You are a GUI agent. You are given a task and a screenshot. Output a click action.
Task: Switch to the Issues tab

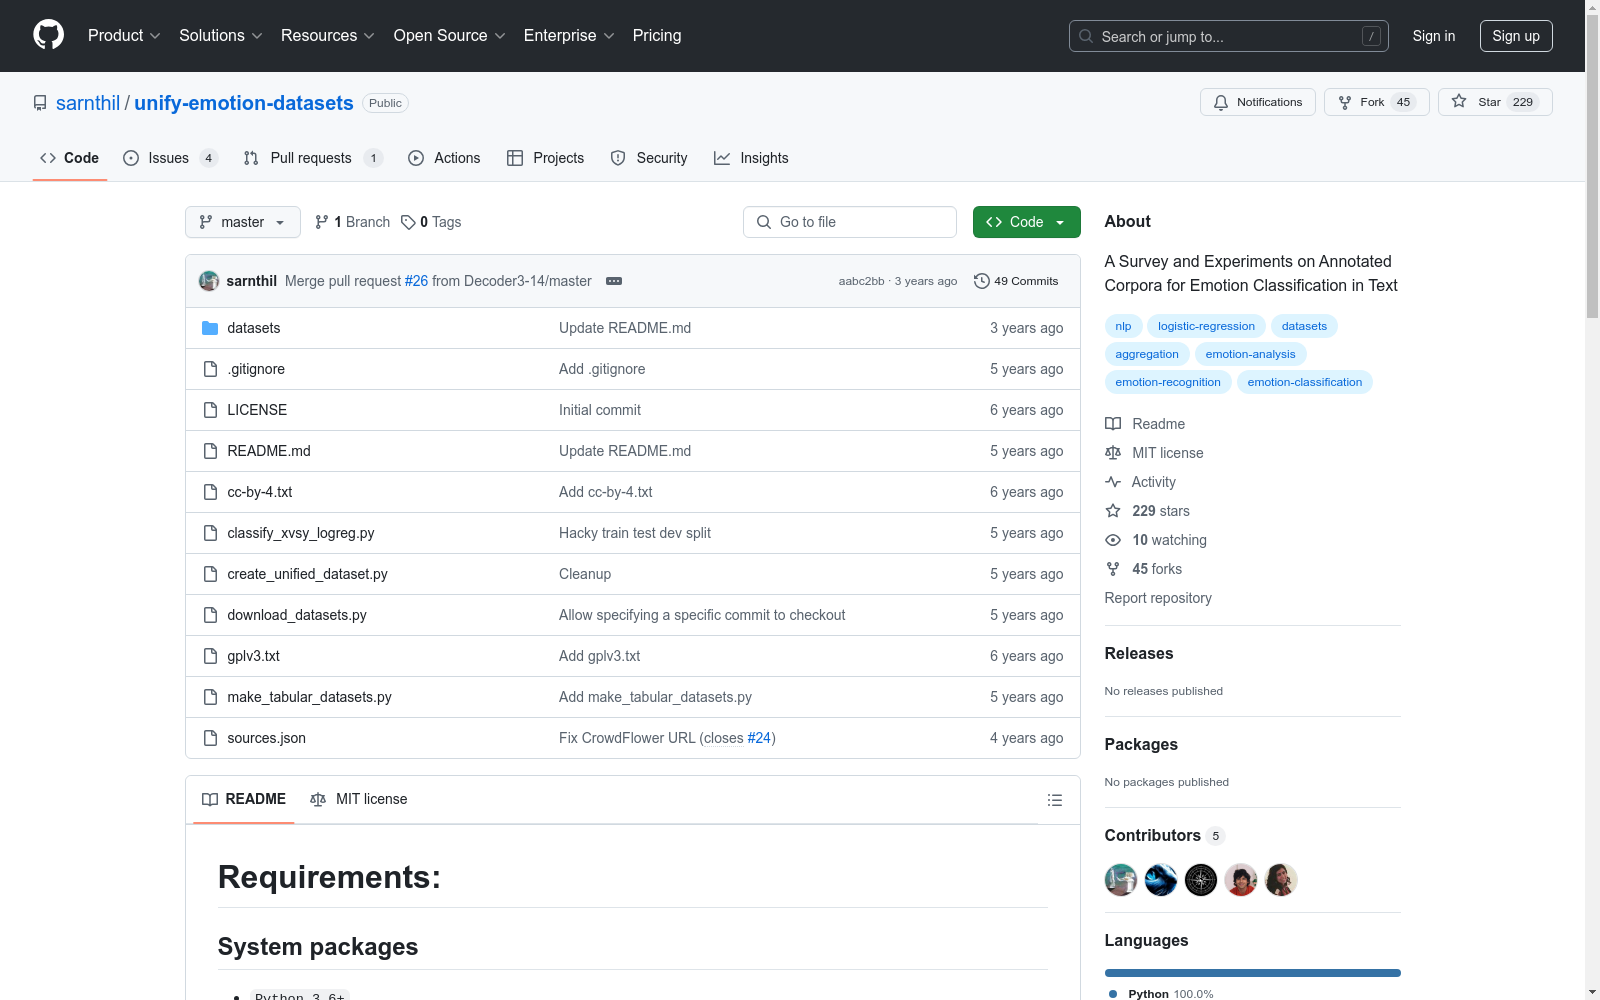(x=170, y=158)
